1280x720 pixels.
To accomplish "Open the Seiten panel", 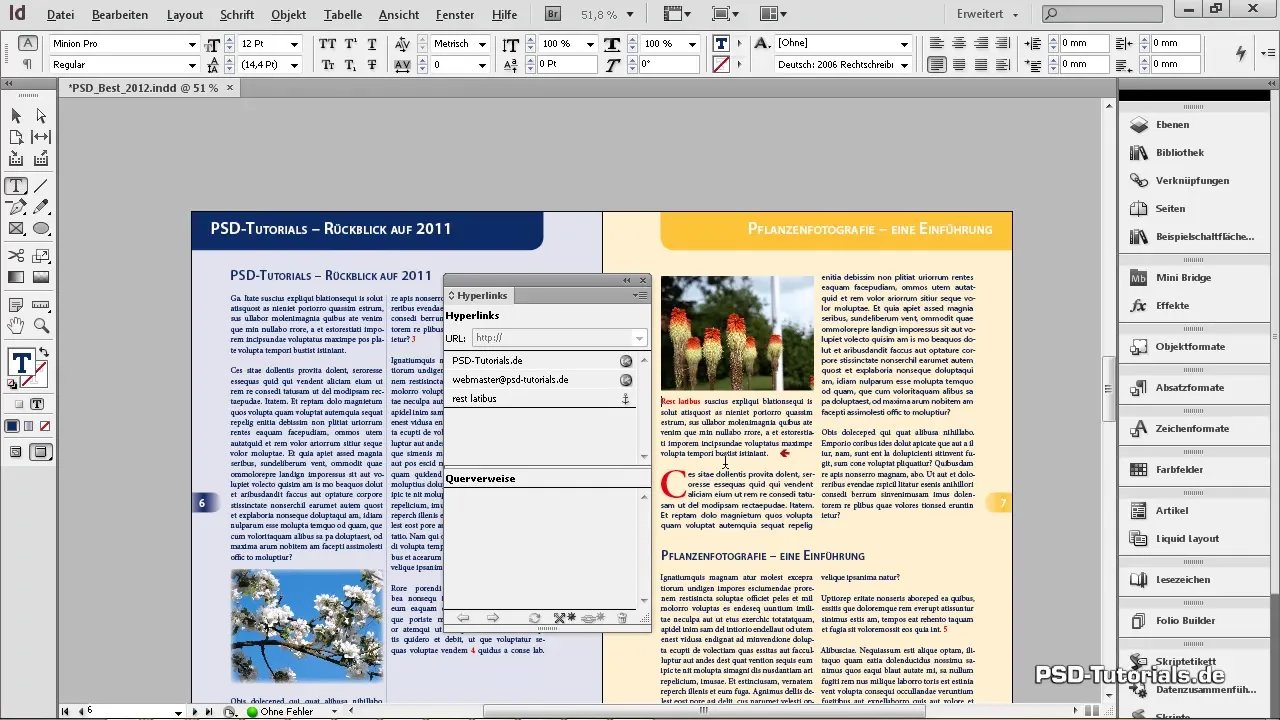I will pos(1170,209).
